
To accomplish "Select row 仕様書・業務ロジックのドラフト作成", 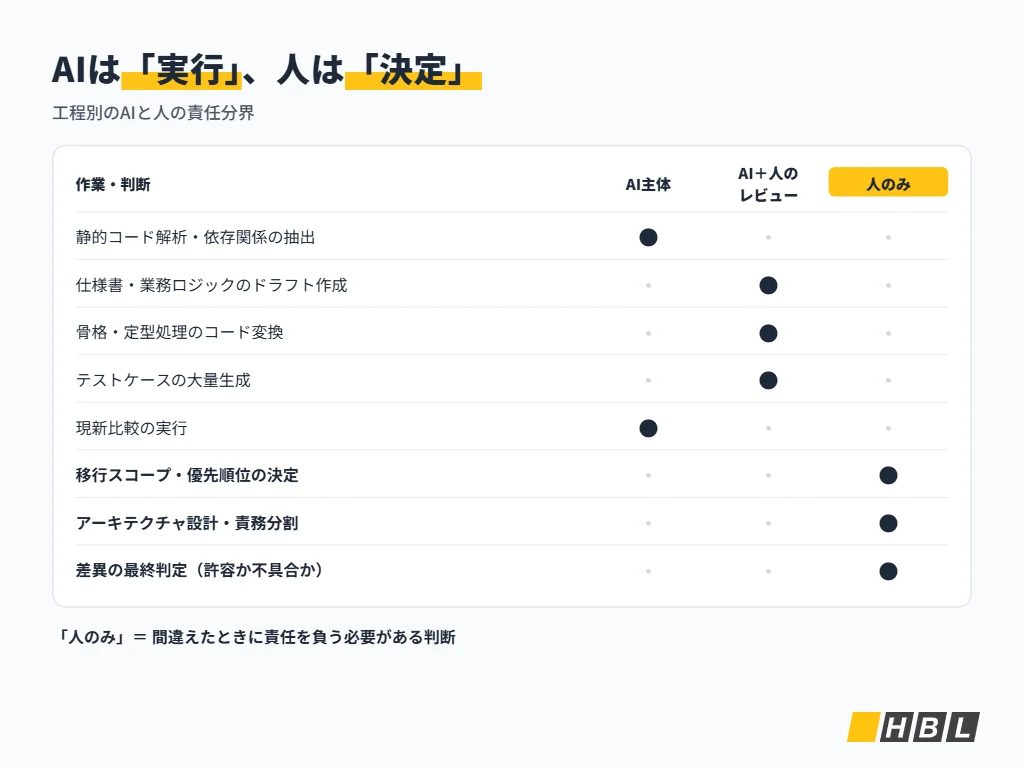I will pyautogui.click(x=512, y=285).
